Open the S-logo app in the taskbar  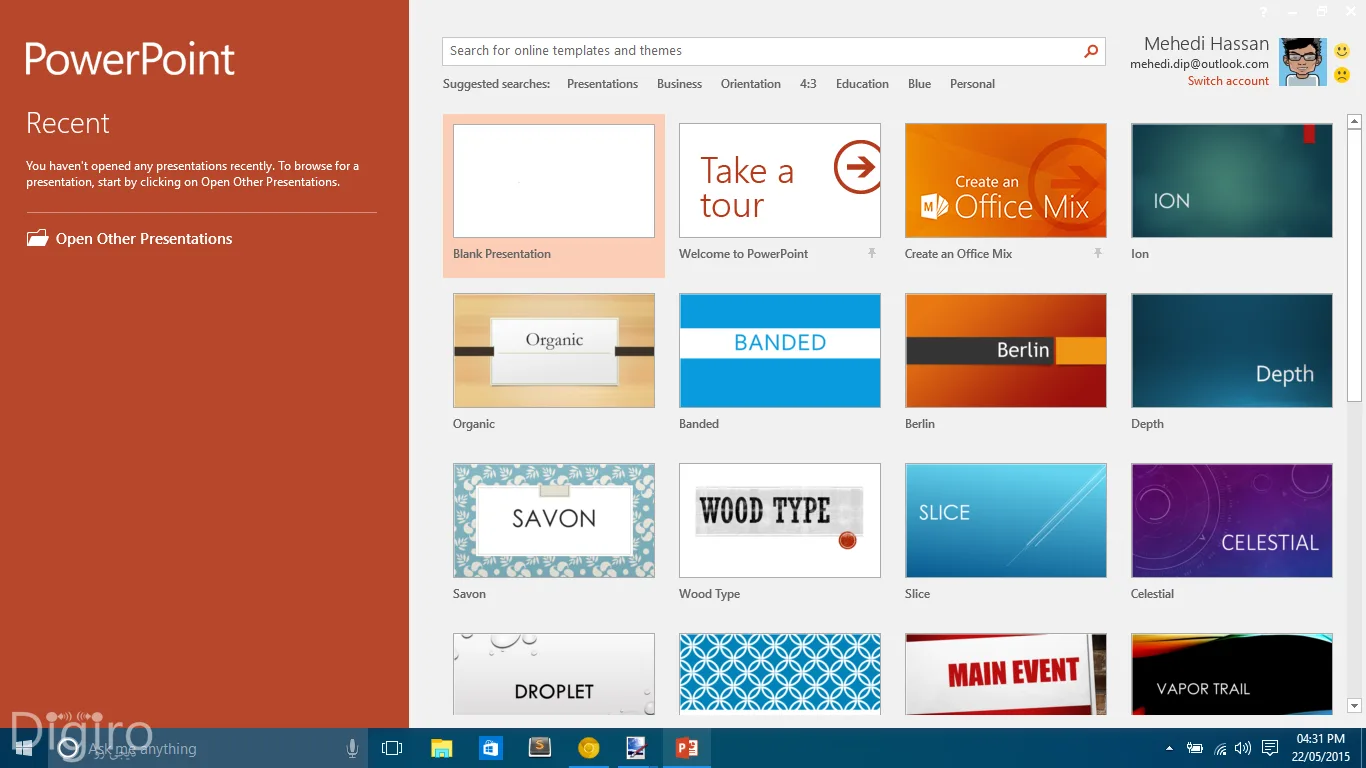pyautogui.click(x=540, y=748)
